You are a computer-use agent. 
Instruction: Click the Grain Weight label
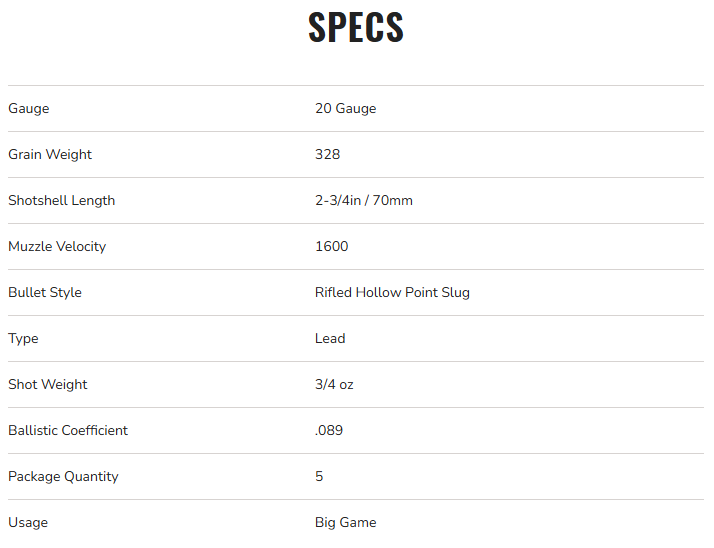50,154
